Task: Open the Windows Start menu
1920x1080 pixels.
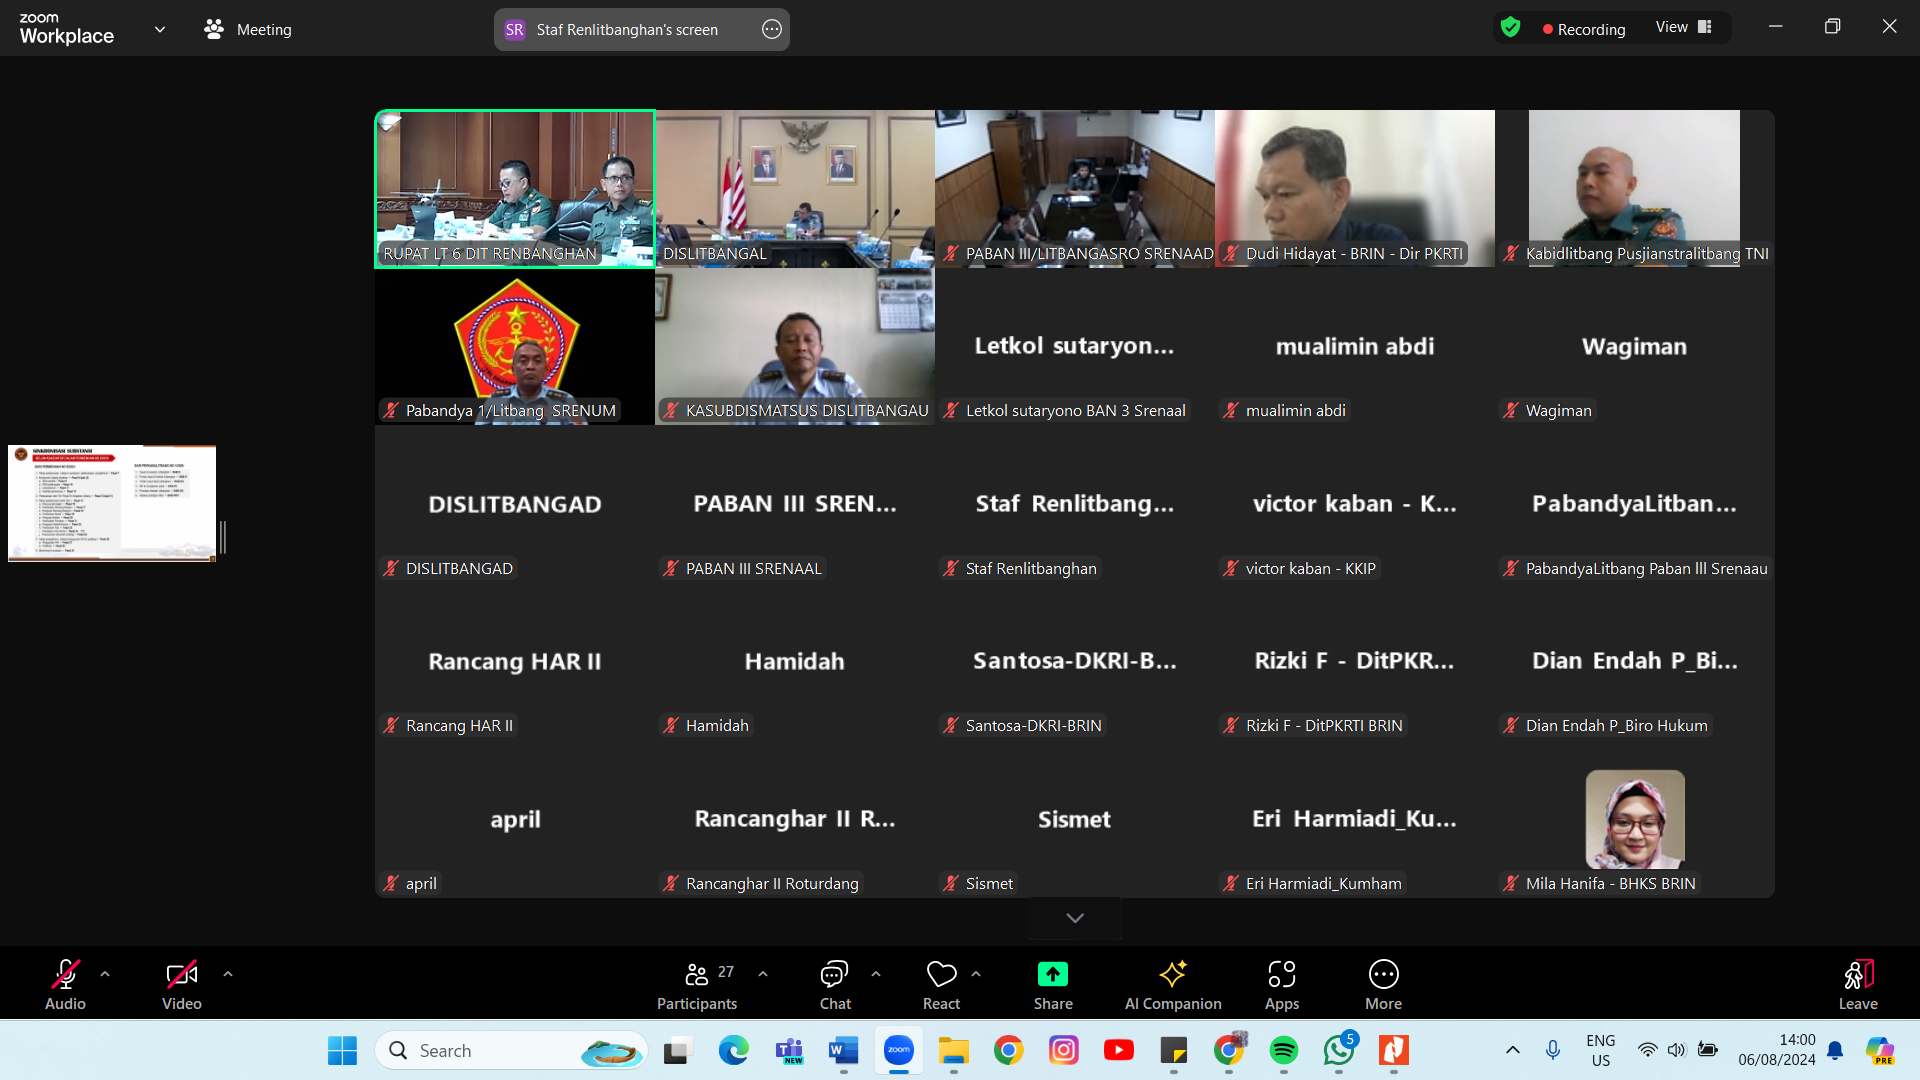Action: [342, 1050]
